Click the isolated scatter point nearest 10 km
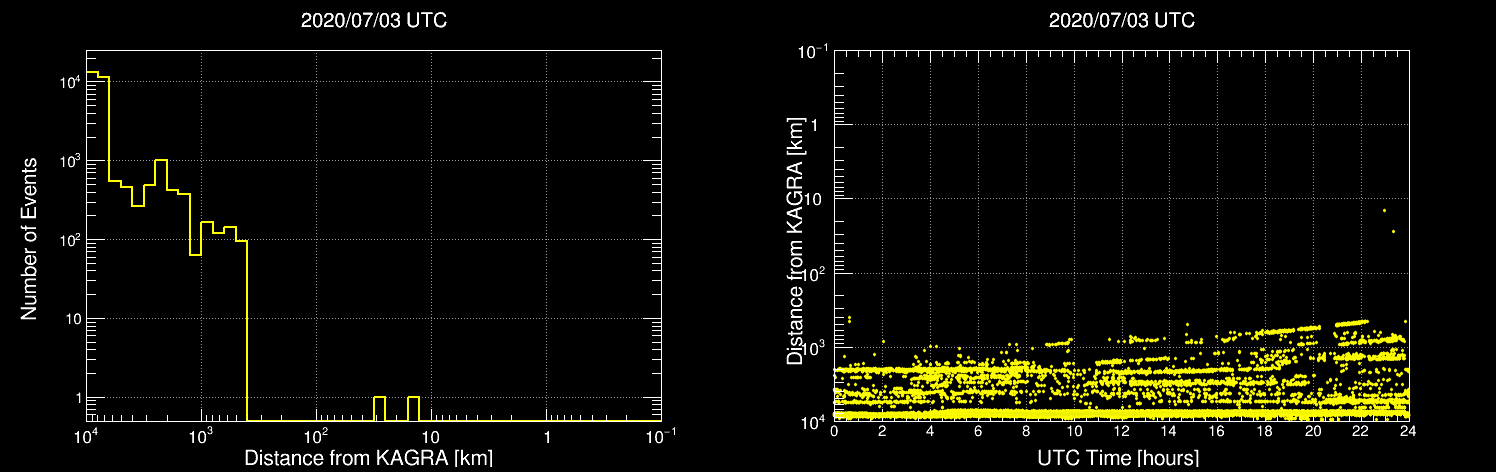The image size is (1496, 472). (x=1384, y=210)
